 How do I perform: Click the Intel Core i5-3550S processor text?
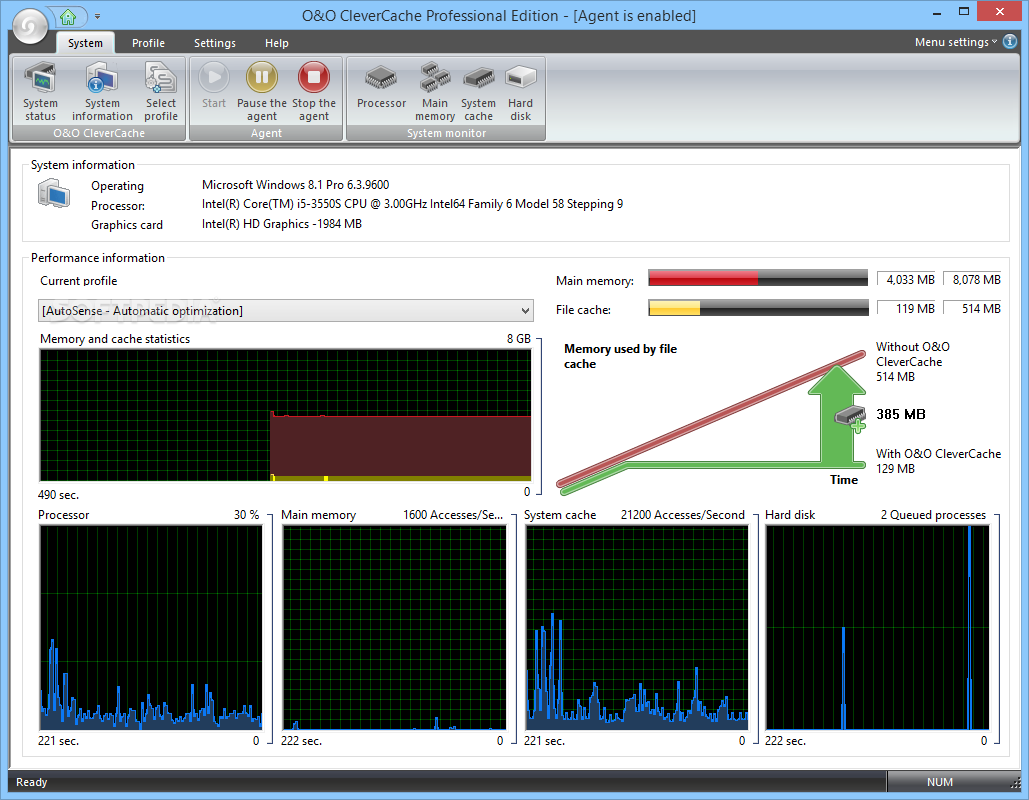coord(412,204)
